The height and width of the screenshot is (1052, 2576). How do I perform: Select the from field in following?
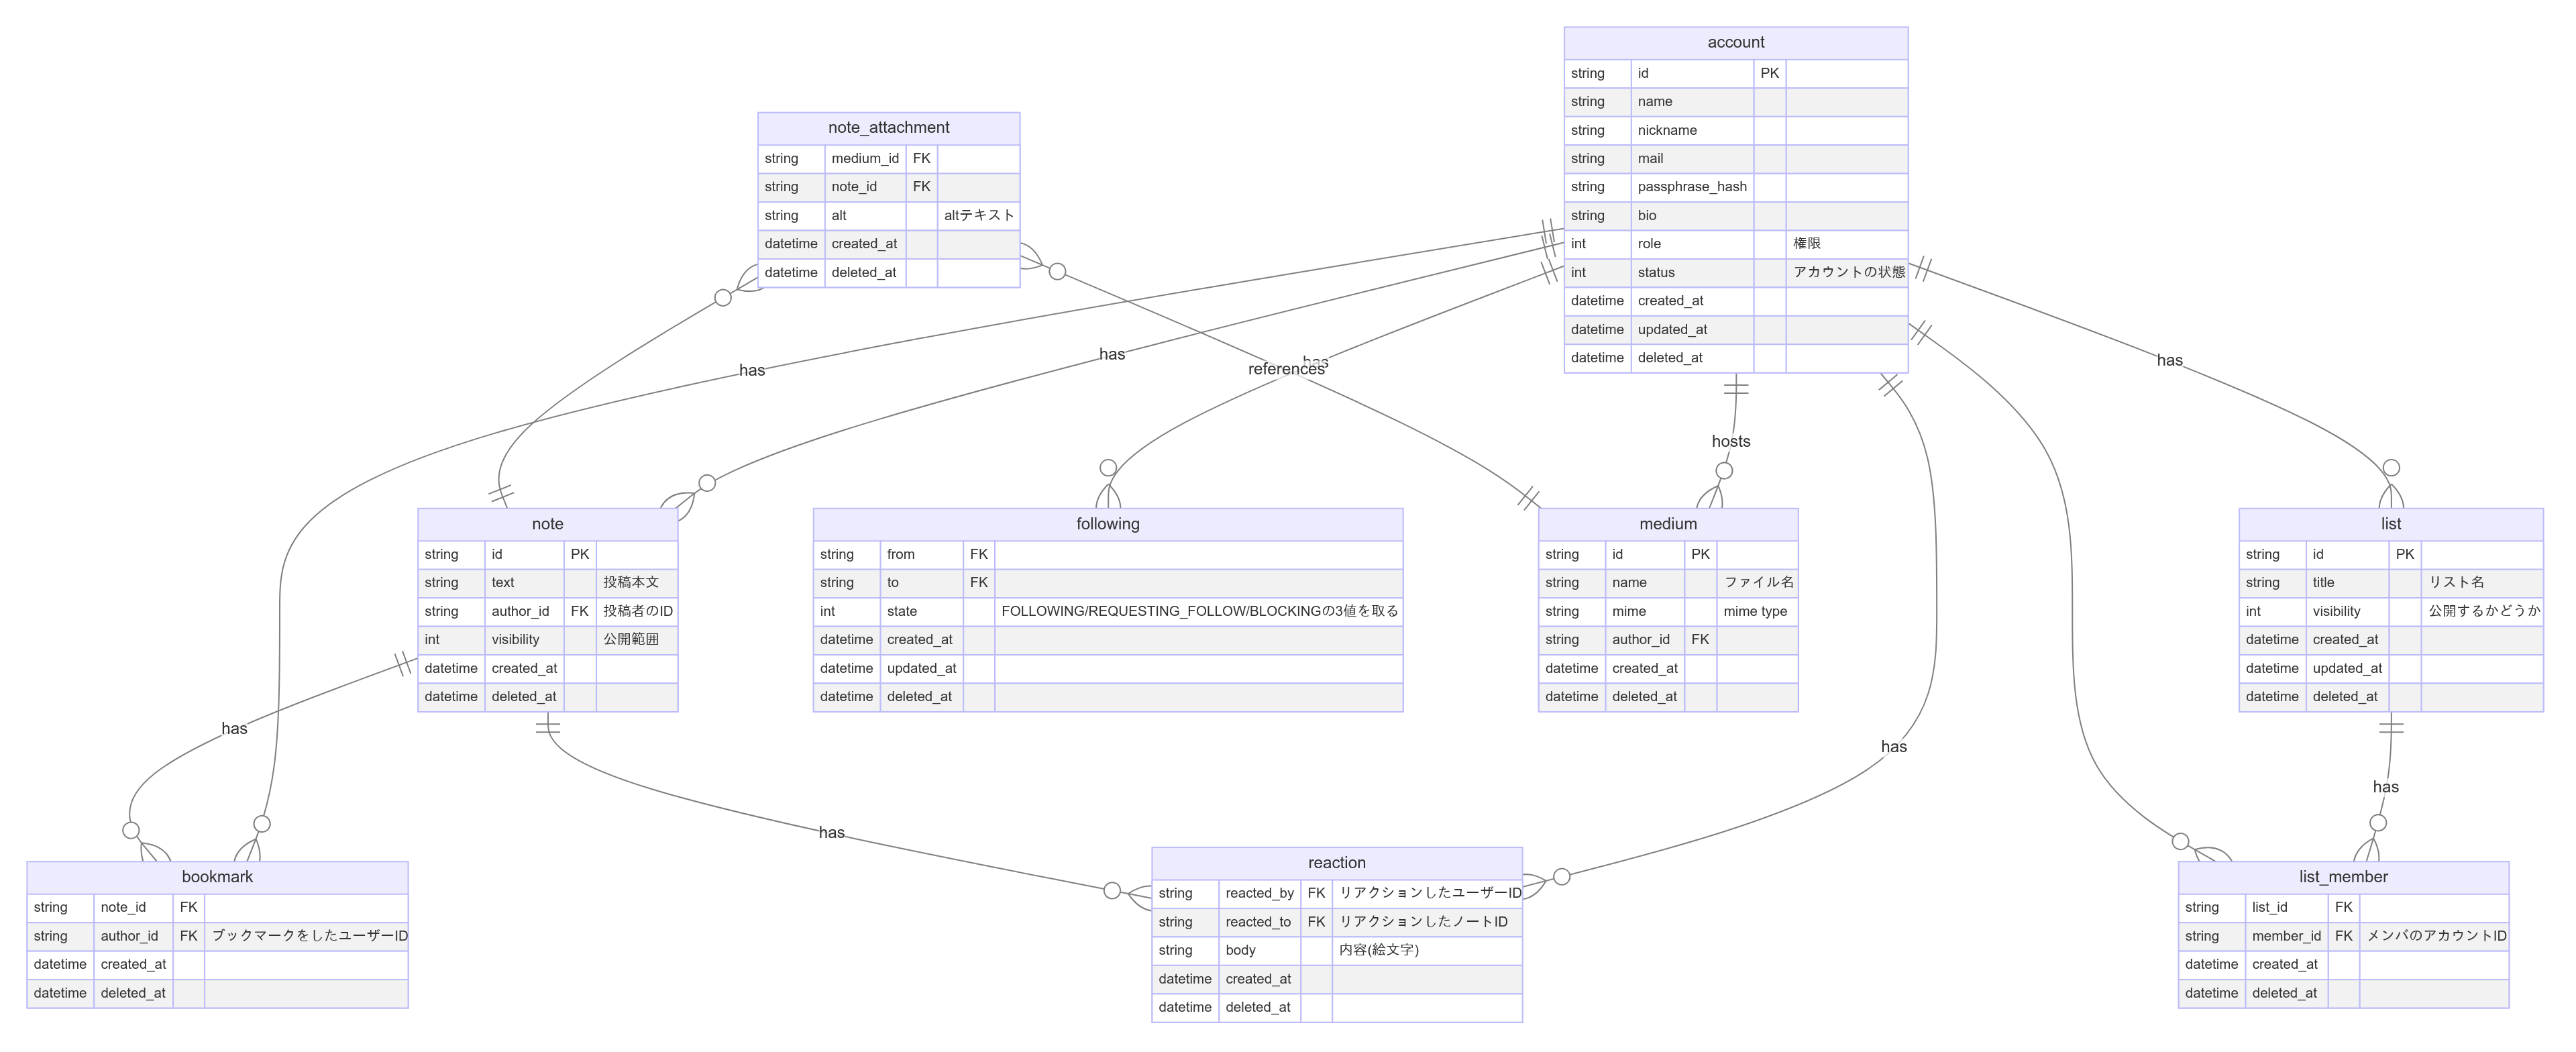[923, 554]
